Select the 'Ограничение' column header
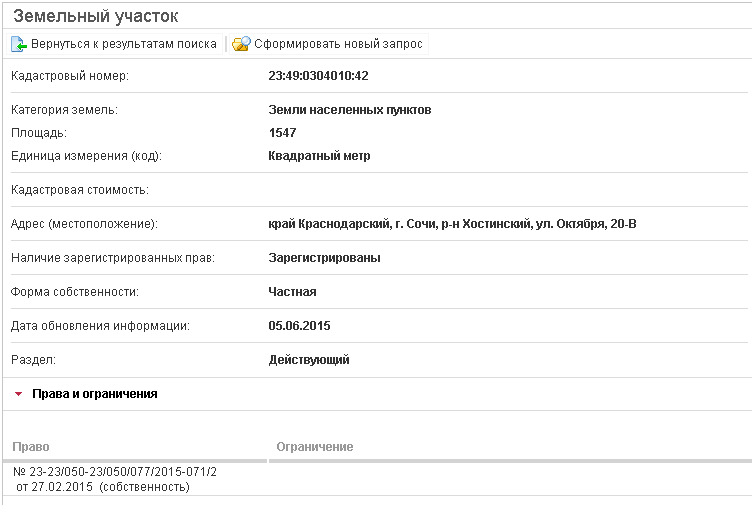Viewport: 752px width, 505px height. [314, 447]
